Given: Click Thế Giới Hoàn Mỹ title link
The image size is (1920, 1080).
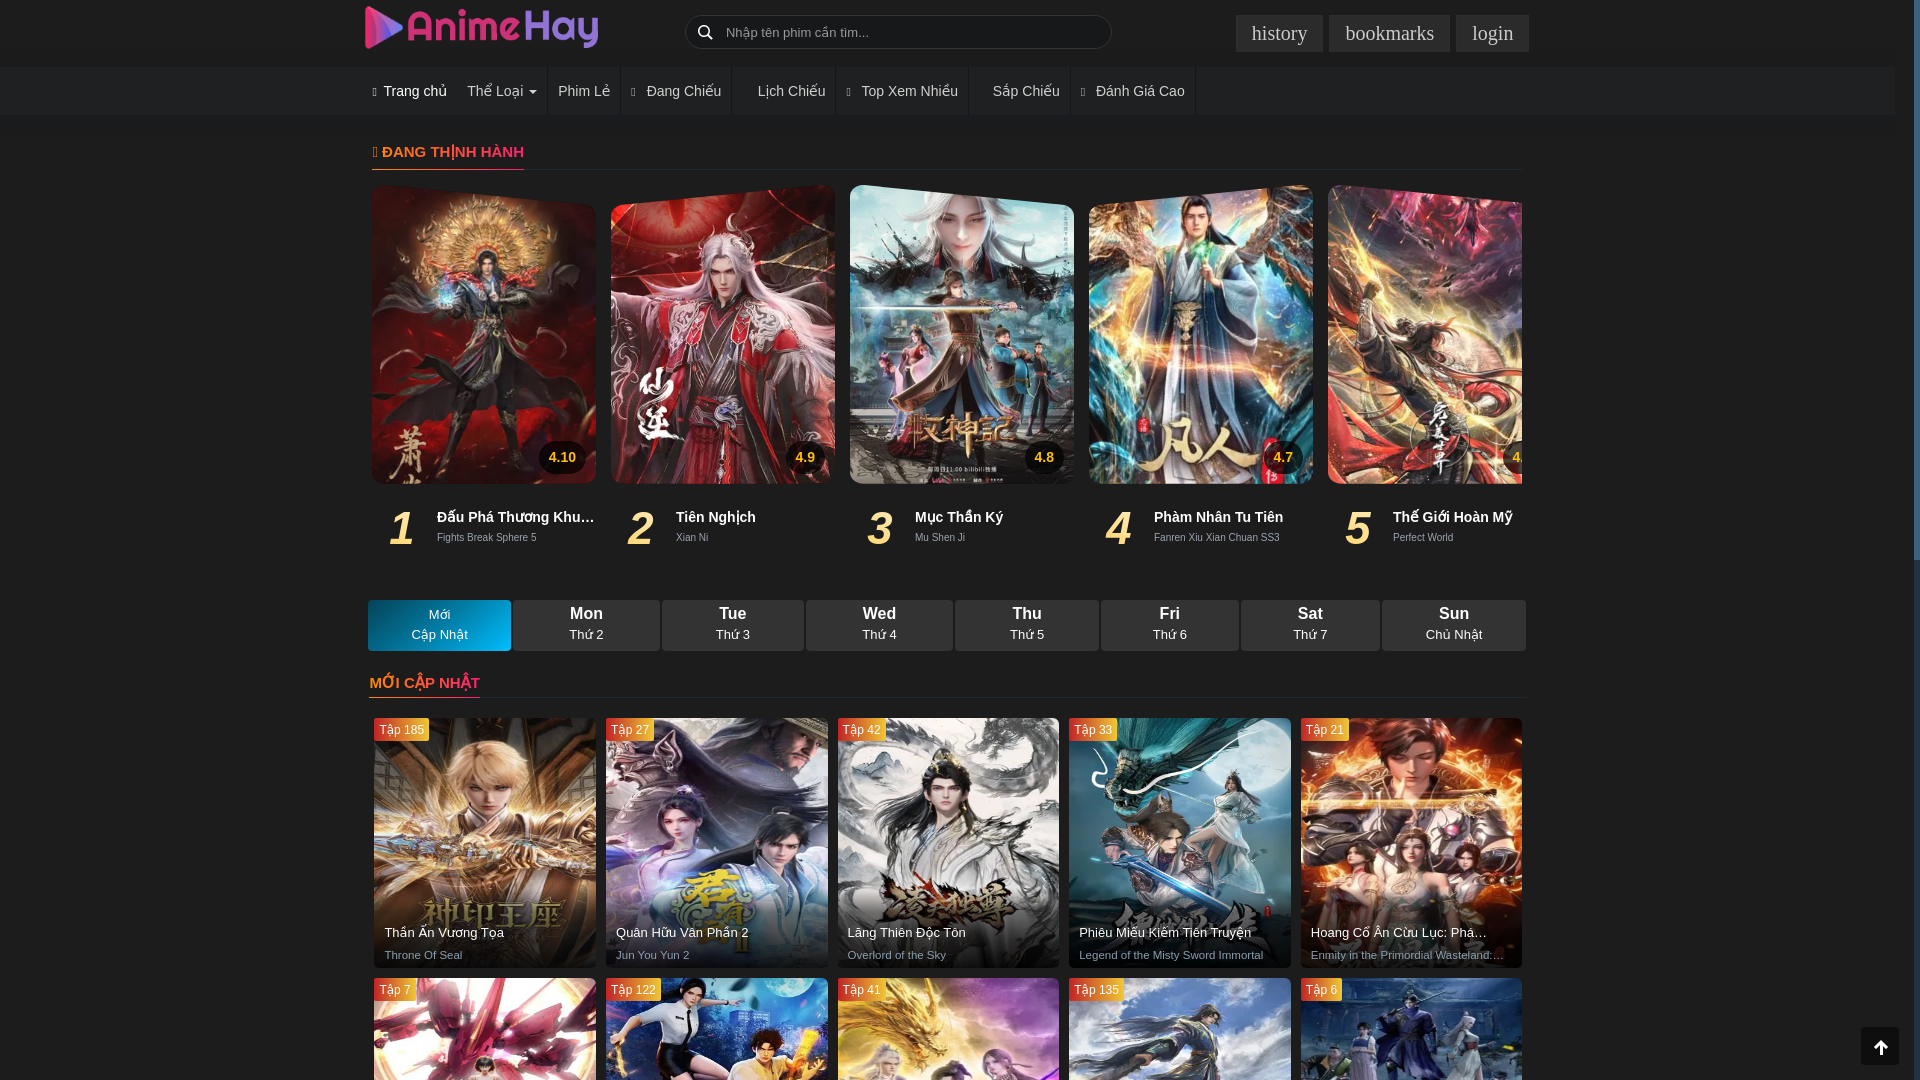Looking at the screenshot, I should click(1453, 517).
